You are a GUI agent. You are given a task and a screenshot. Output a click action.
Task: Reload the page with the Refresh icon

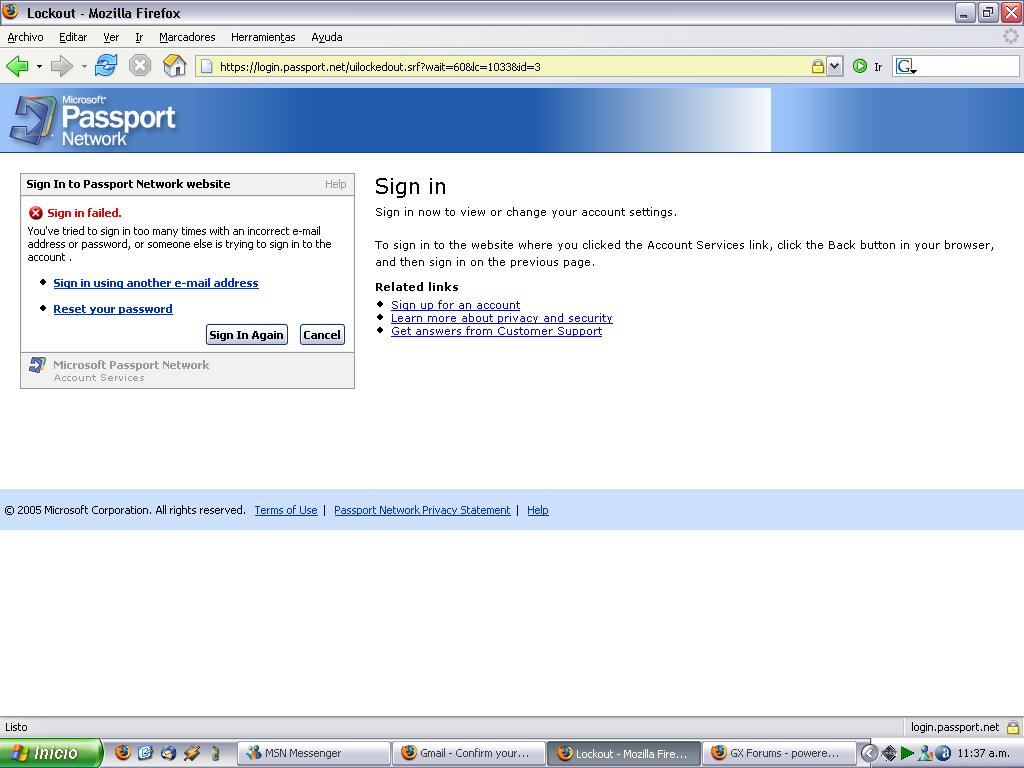coord(106,66)
